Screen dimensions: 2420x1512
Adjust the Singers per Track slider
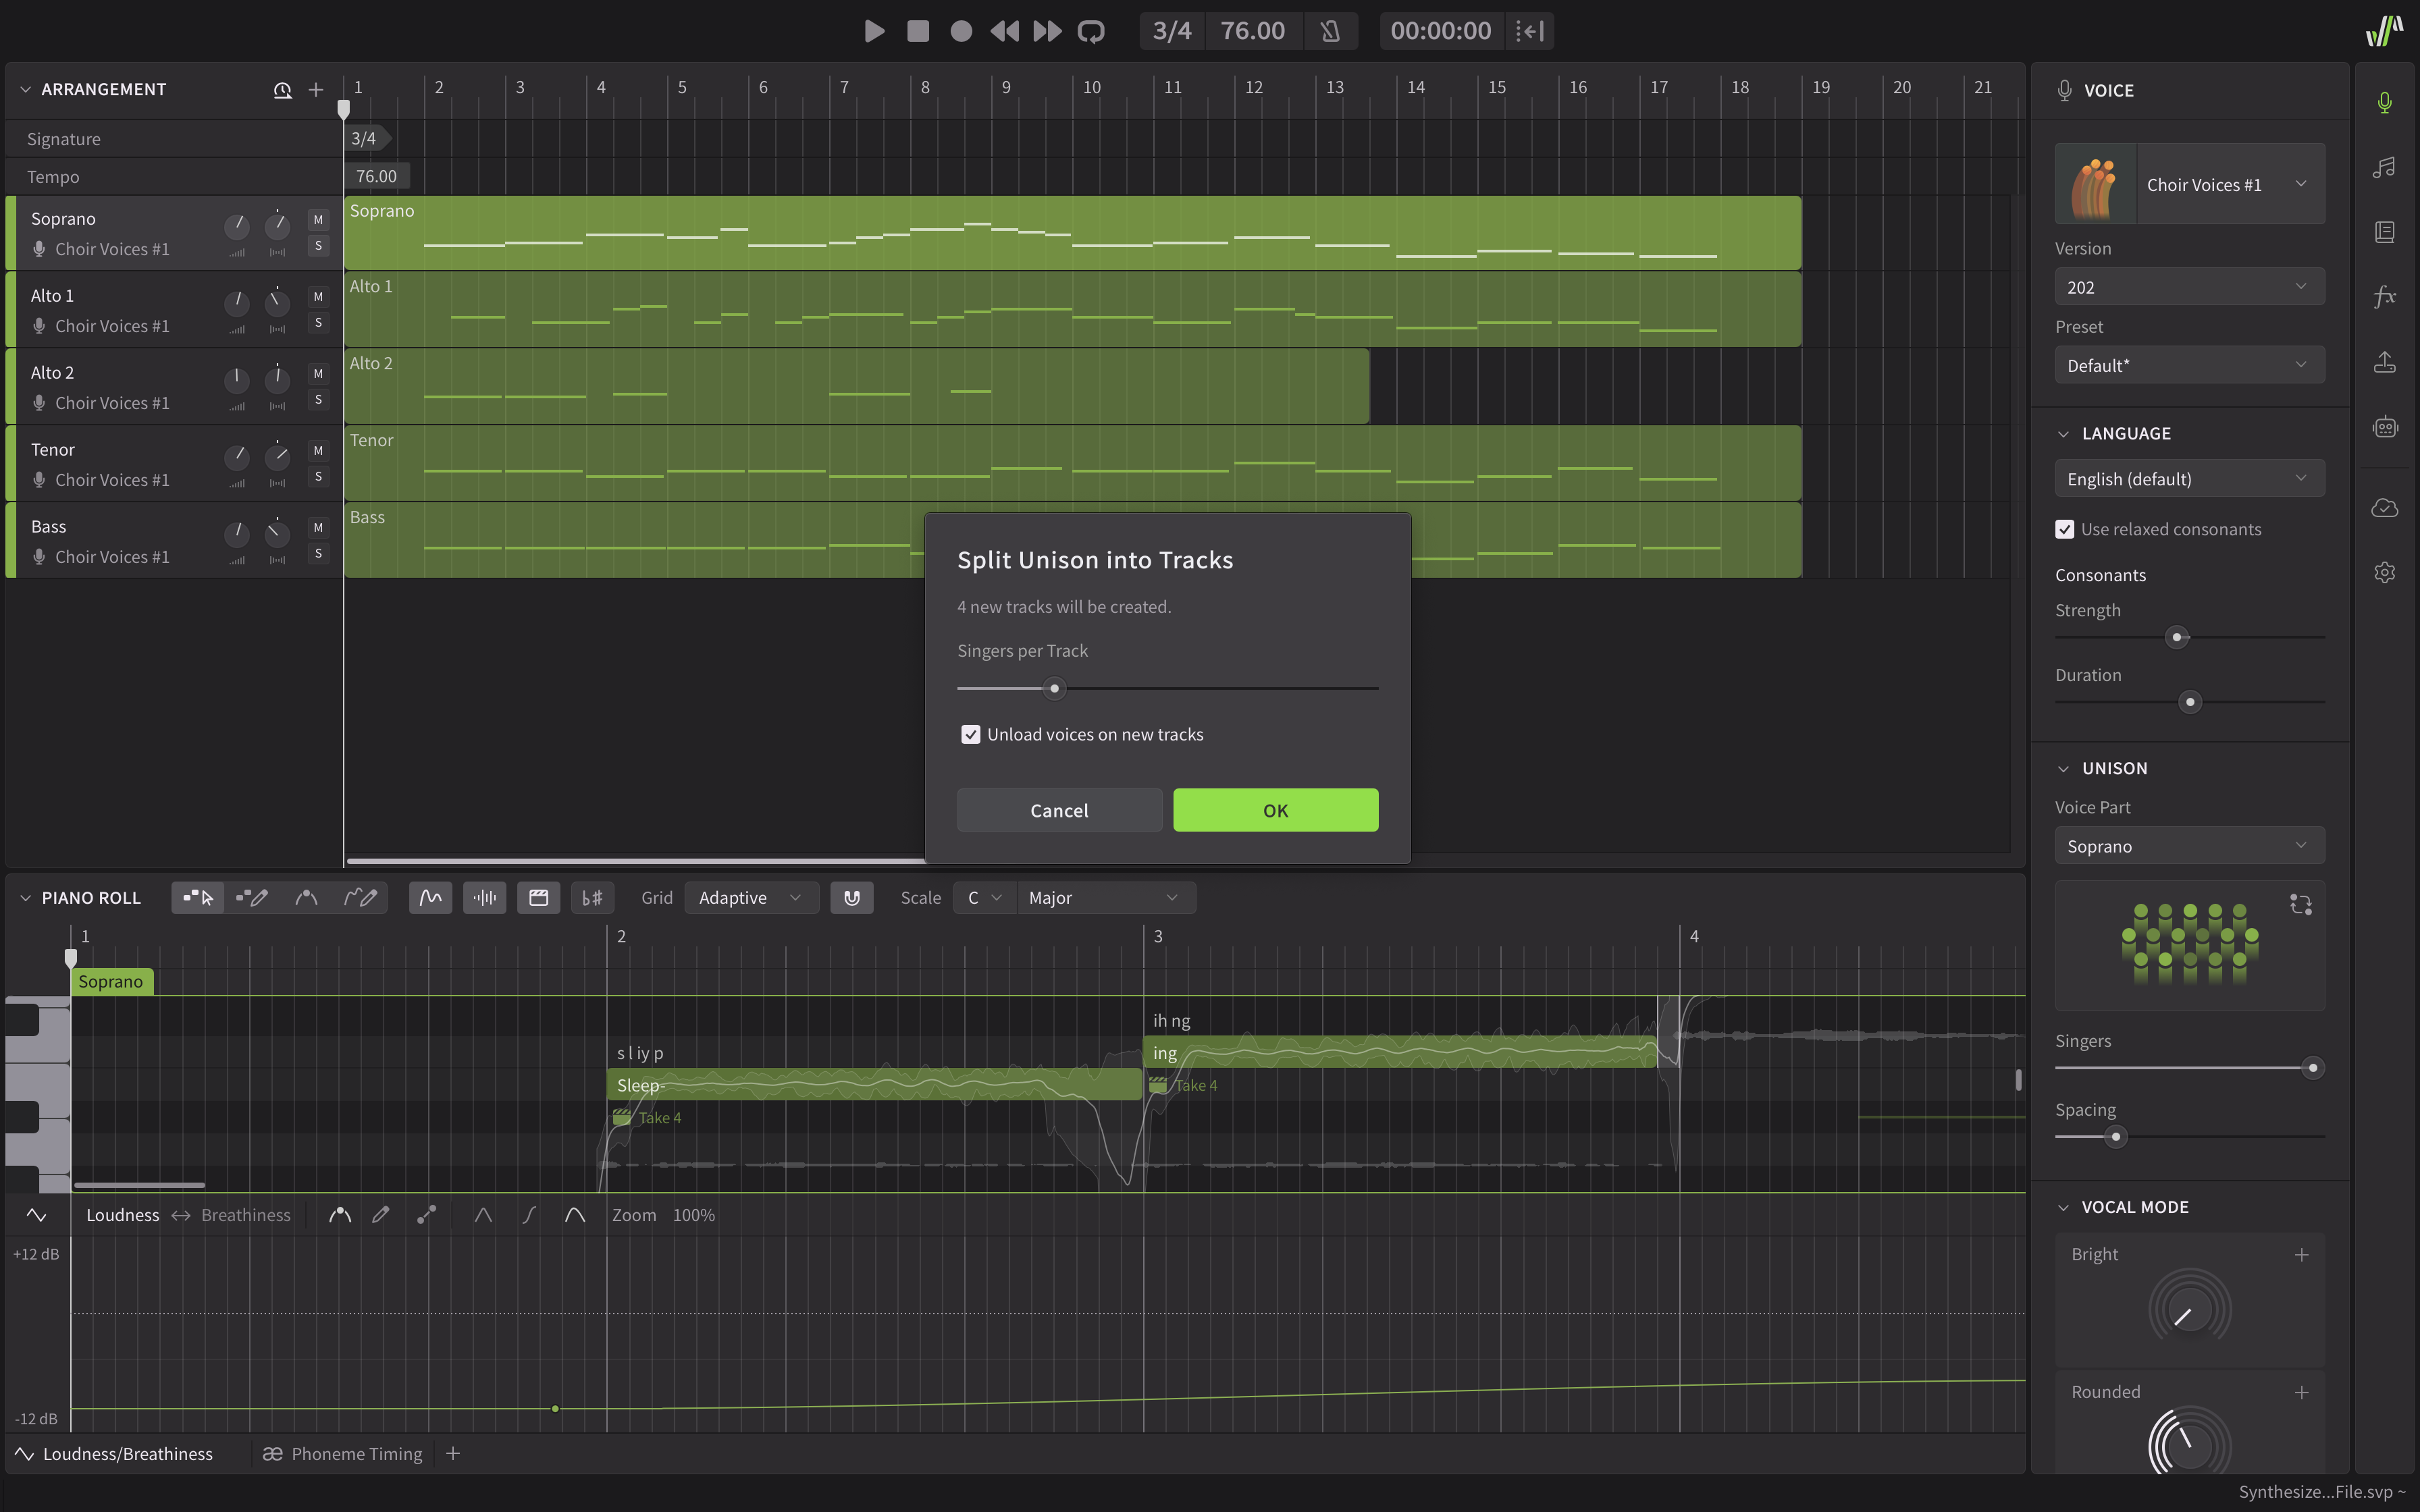click(x=1054, y=689)
